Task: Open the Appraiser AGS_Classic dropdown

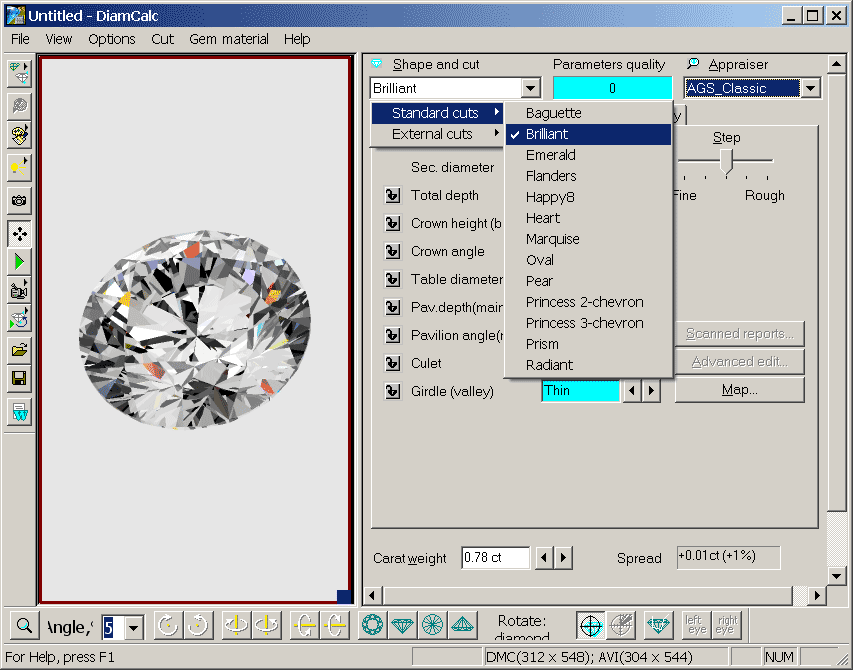Action: click(810, 88)
